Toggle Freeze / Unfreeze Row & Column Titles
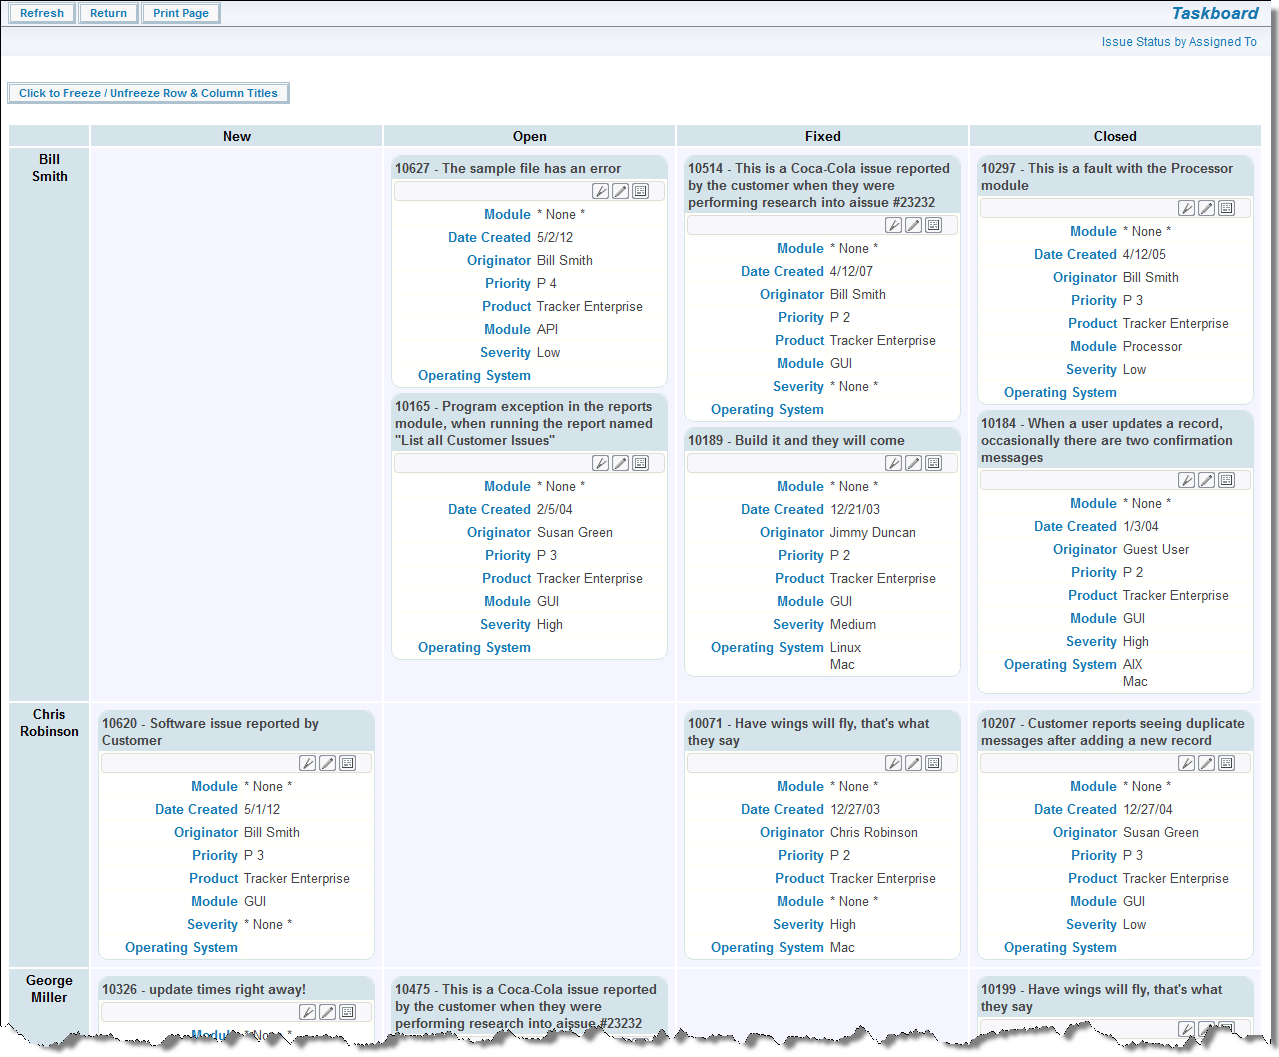 148,93
